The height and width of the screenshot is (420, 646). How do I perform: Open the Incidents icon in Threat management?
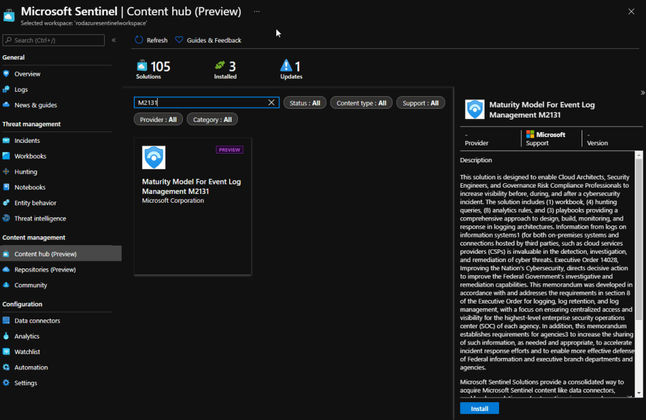click(x=6, y=141)
